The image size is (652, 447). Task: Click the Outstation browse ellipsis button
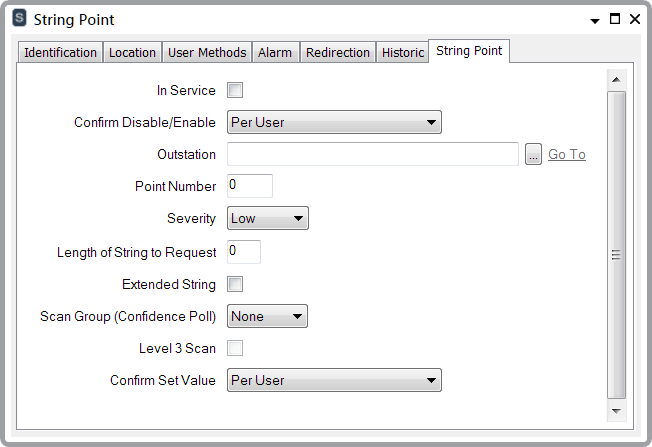click(x=534, y=154)
